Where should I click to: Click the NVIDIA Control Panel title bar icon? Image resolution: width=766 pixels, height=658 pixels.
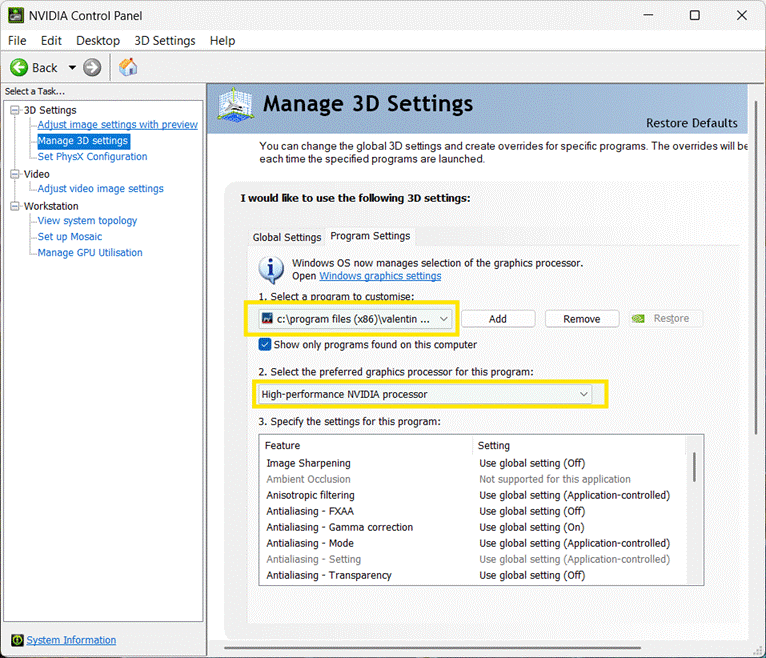[x=17, y=15]
